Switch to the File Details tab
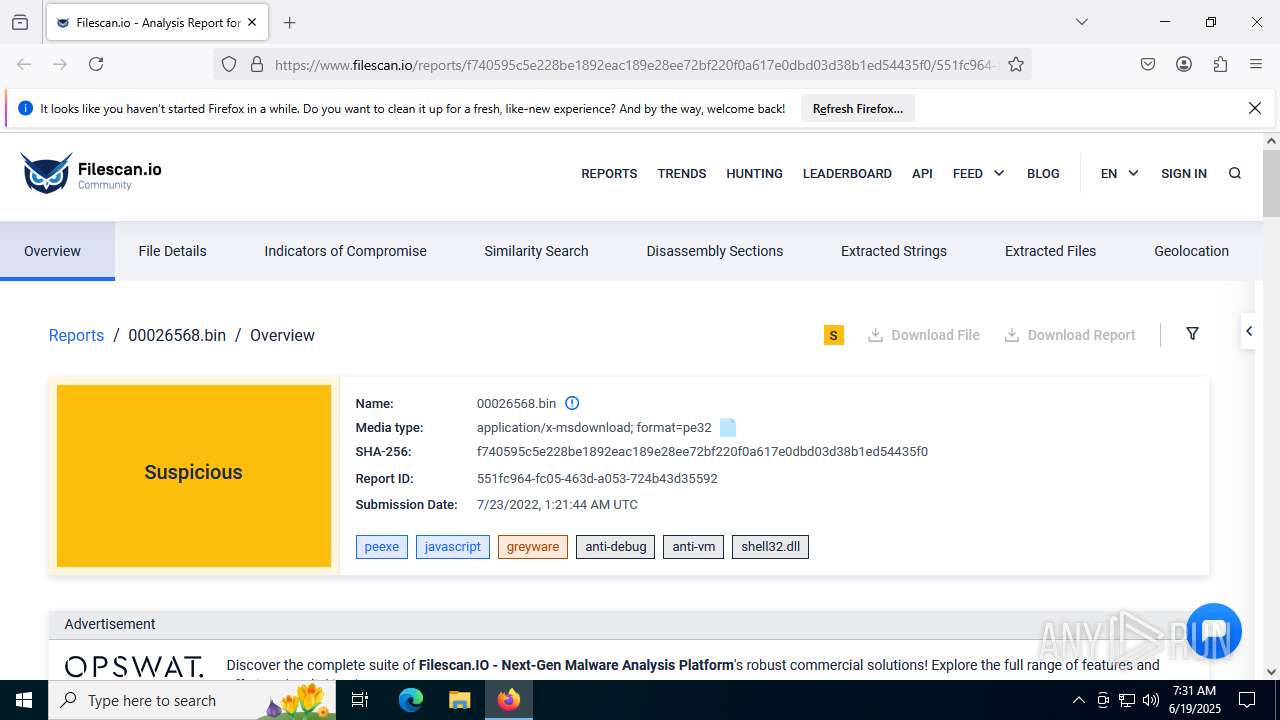This screenshot has width=1280, height=720. [172, 251]
